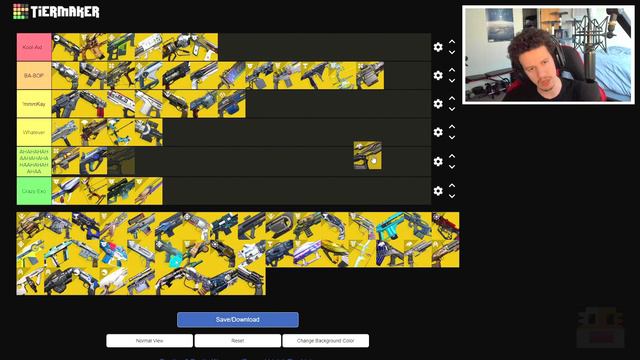Screen dimensions: 640x360
Task: Select last weapon in Crazy Exo tier
Action: click(149, 191)
